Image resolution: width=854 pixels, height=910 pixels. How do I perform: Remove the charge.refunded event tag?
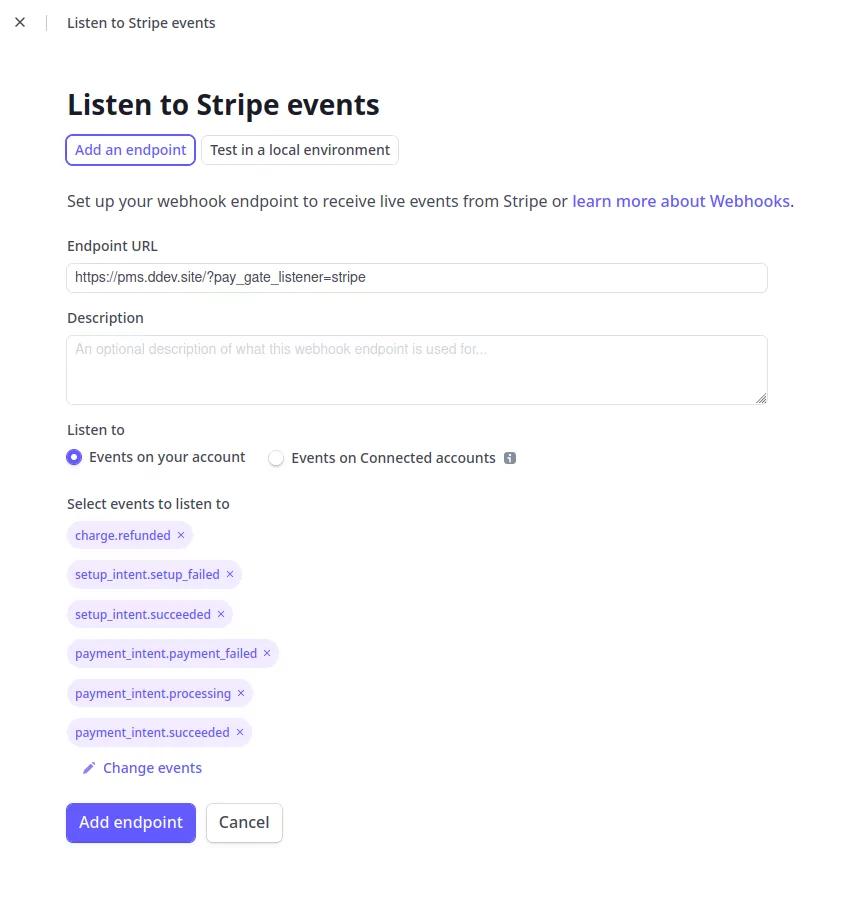click(x=181, y=535)
